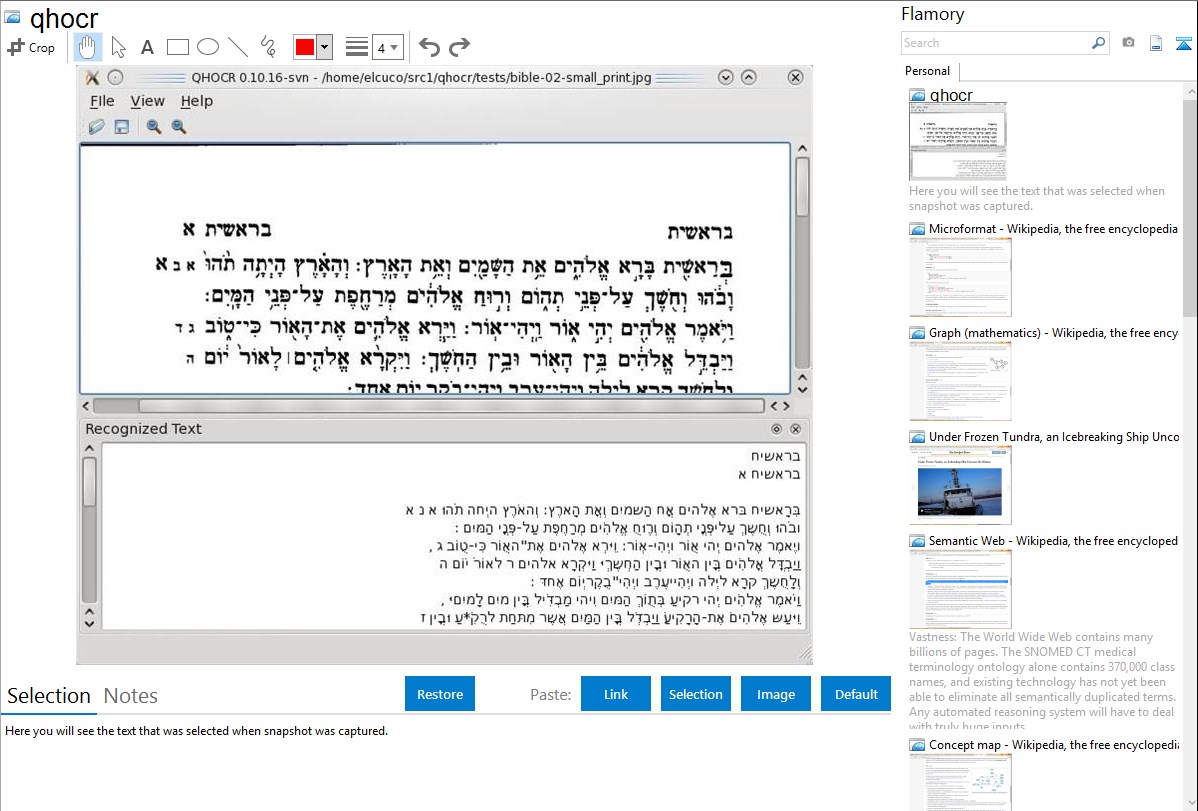Screen dimensions: 1198x811
Task: Open the qhocr snapshot thumbnail
Action: (x=957, y=142)
